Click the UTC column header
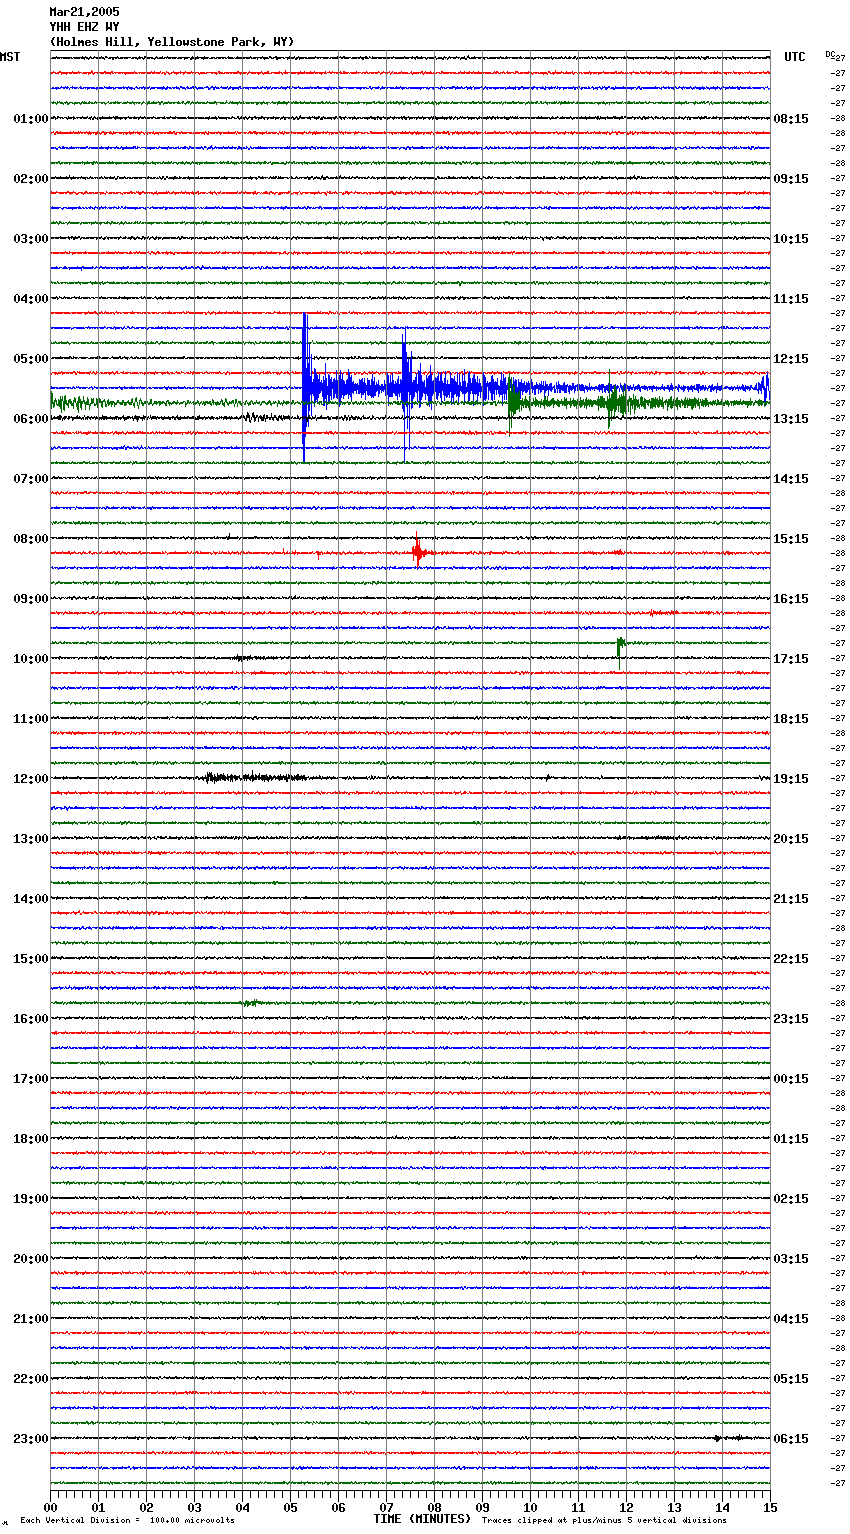The width and height of the screenshot is (850, 1534). 795,57
